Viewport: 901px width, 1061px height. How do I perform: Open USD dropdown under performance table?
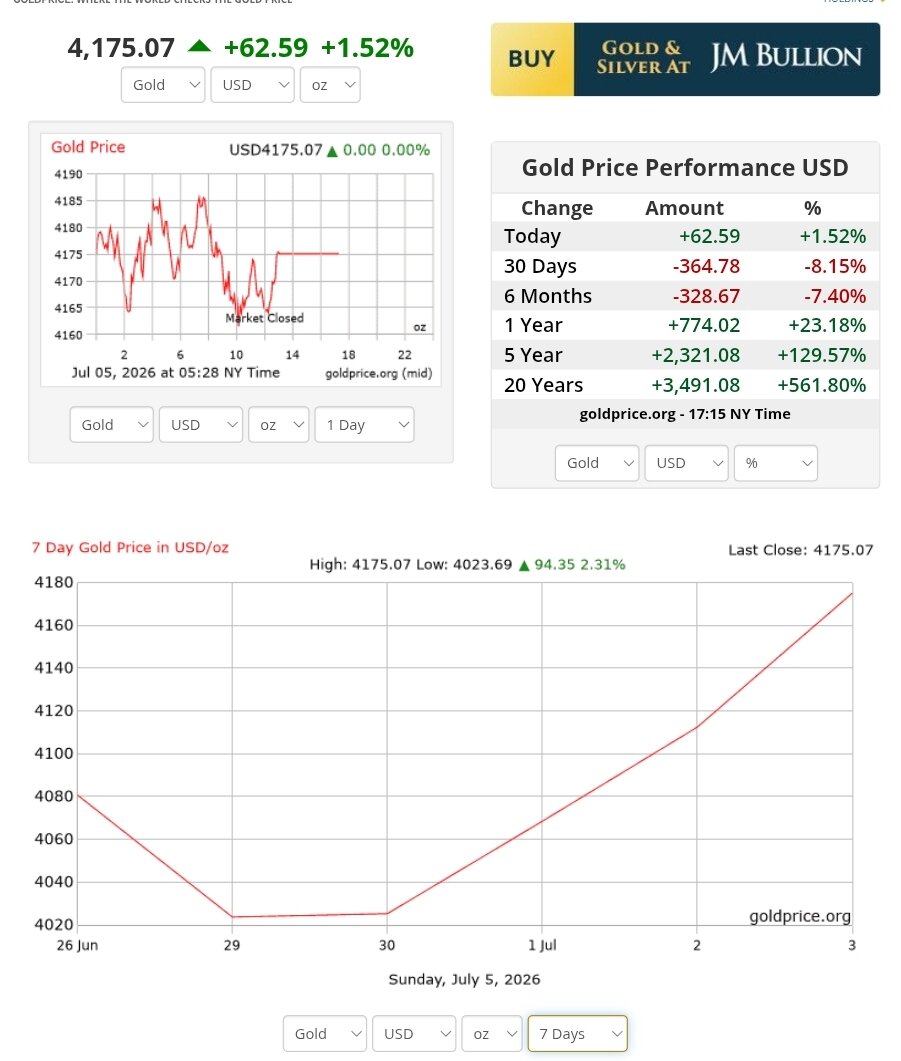(x=687, y=463)
